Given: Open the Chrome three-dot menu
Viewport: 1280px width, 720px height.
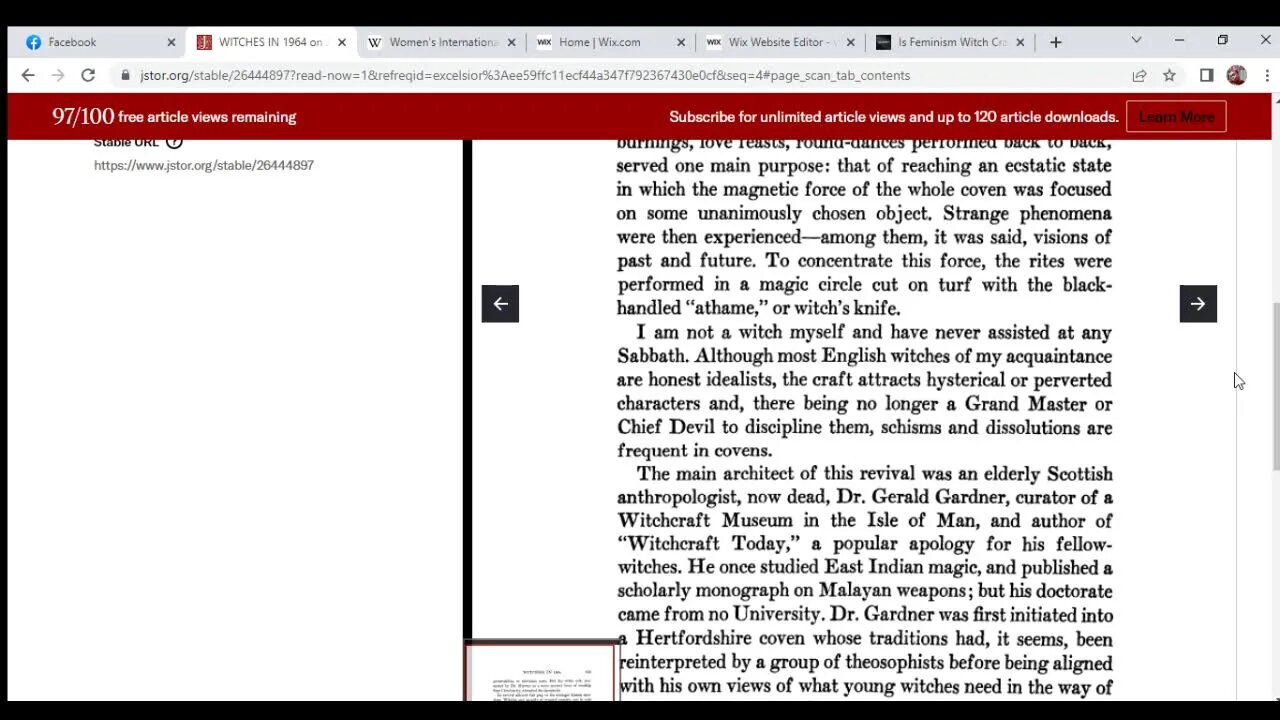Looking at the screenshot, I should click(1266, 75).
